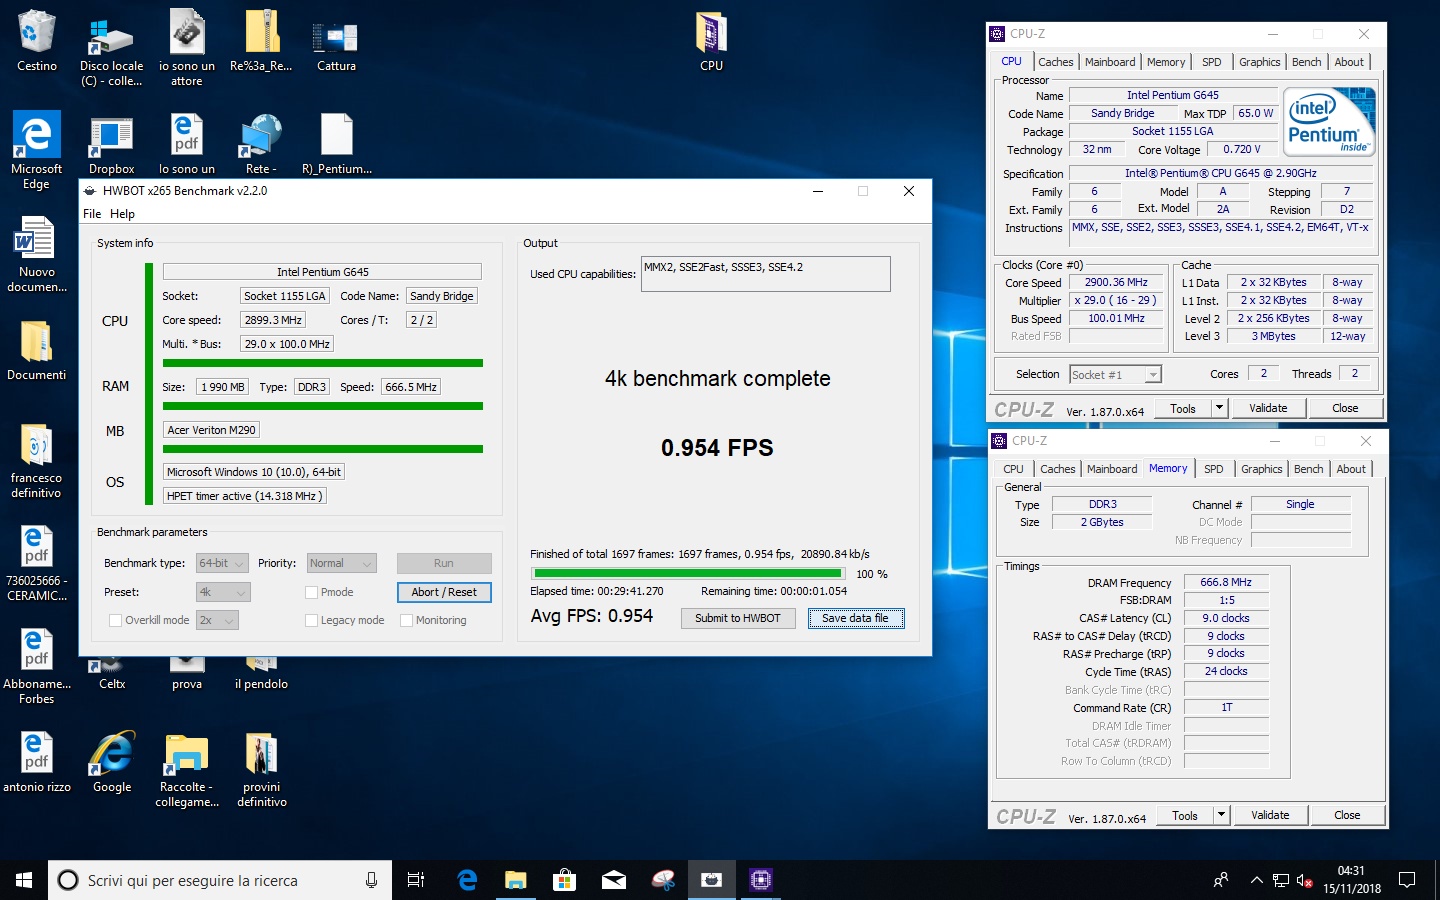
Task: Open About tab in lower CPU-Z window
Action: 1351,469
